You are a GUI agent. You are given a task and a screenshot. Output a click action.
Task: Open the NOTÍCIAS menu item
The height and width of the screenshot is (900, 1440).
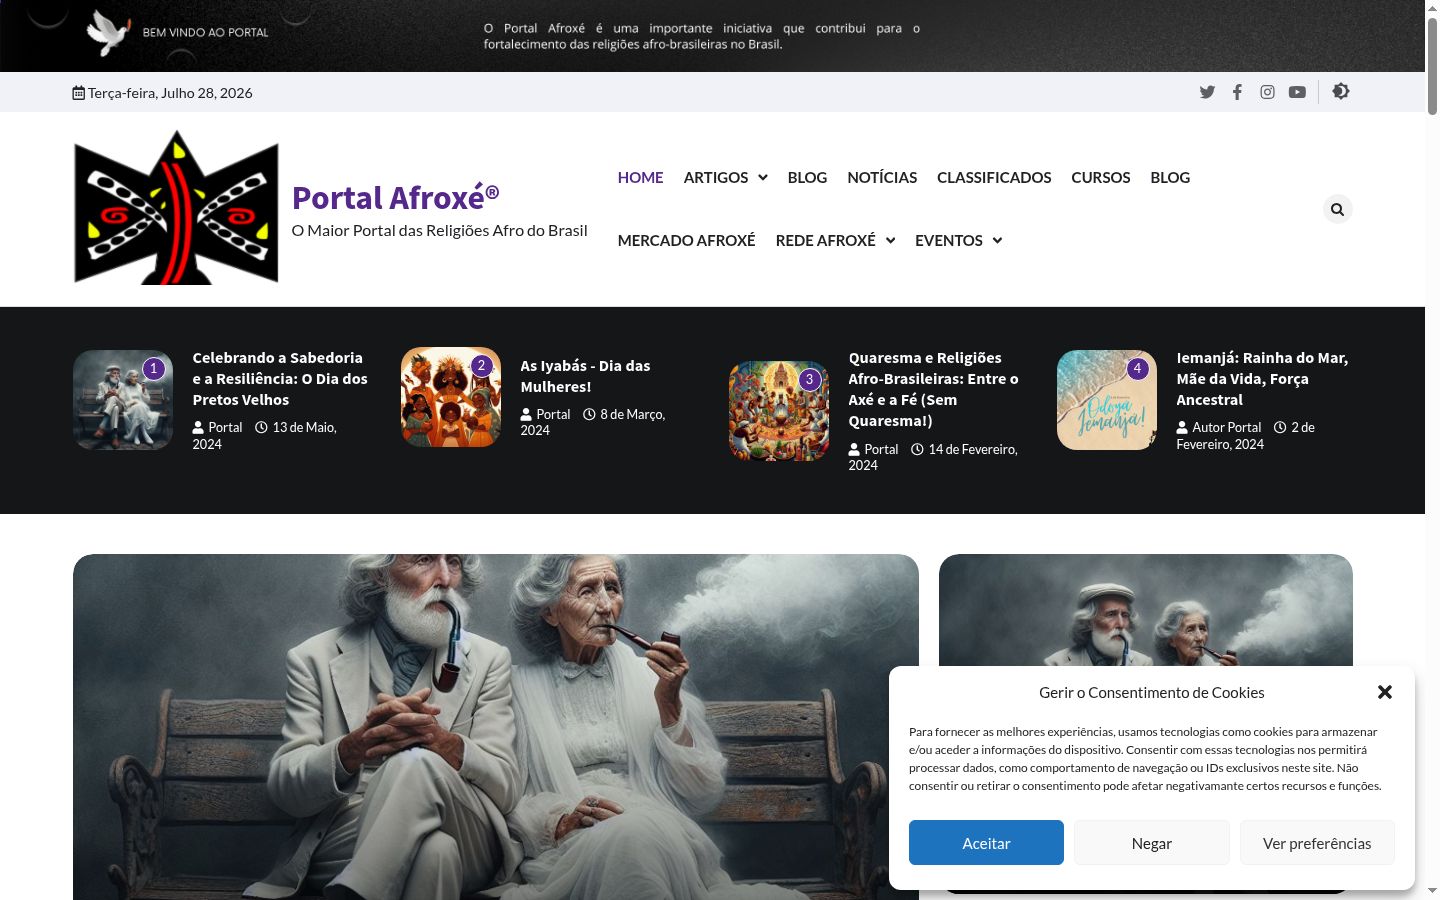tap(882, 177)
